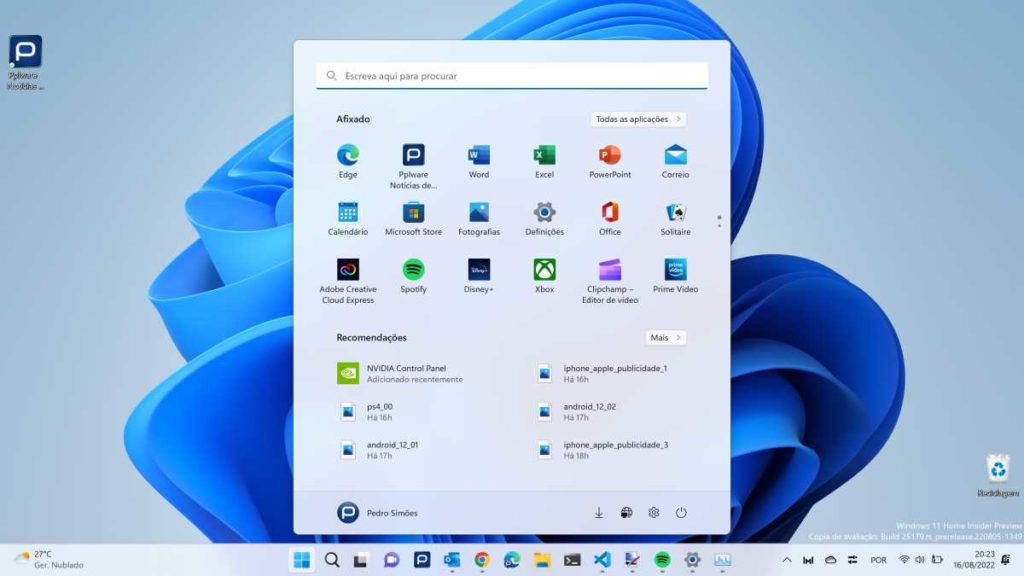The height and width of the screenshot is (576, 1024).
Task: Open Microsoft Store pinned app
Action: [413, 218]
